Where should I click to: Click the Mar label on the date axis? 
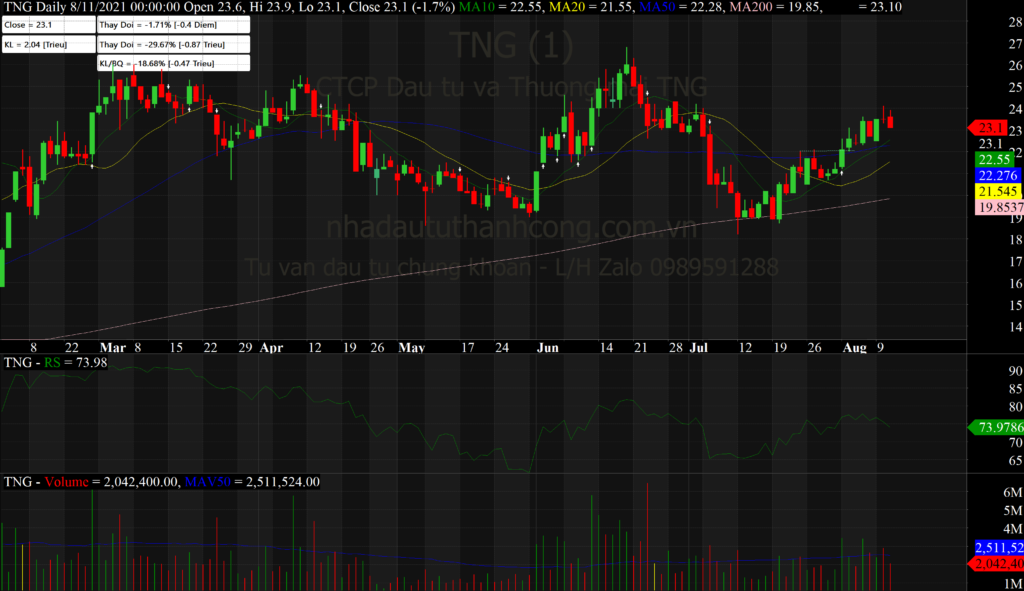click(x=113, y=348)
